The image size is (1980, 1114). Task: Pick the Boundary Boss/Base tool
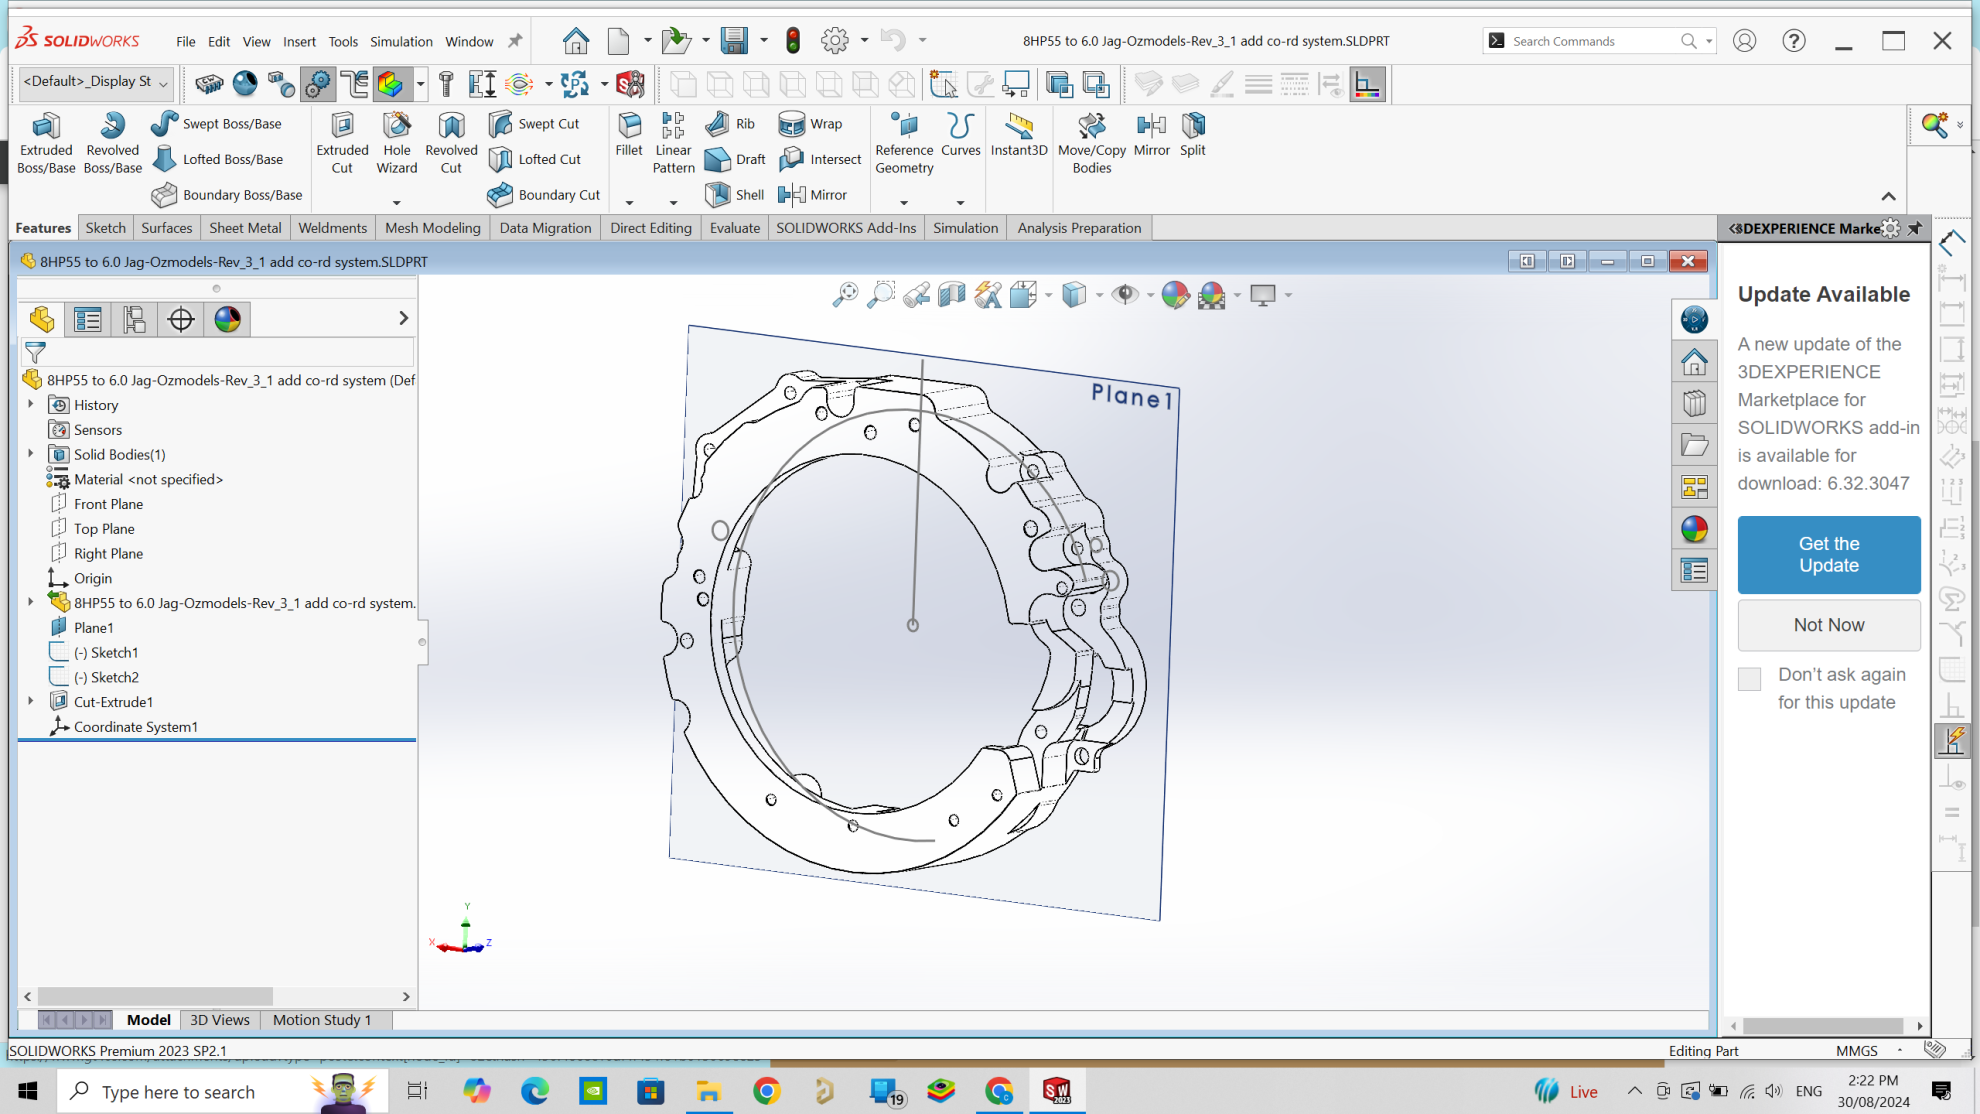coord(227,195)
